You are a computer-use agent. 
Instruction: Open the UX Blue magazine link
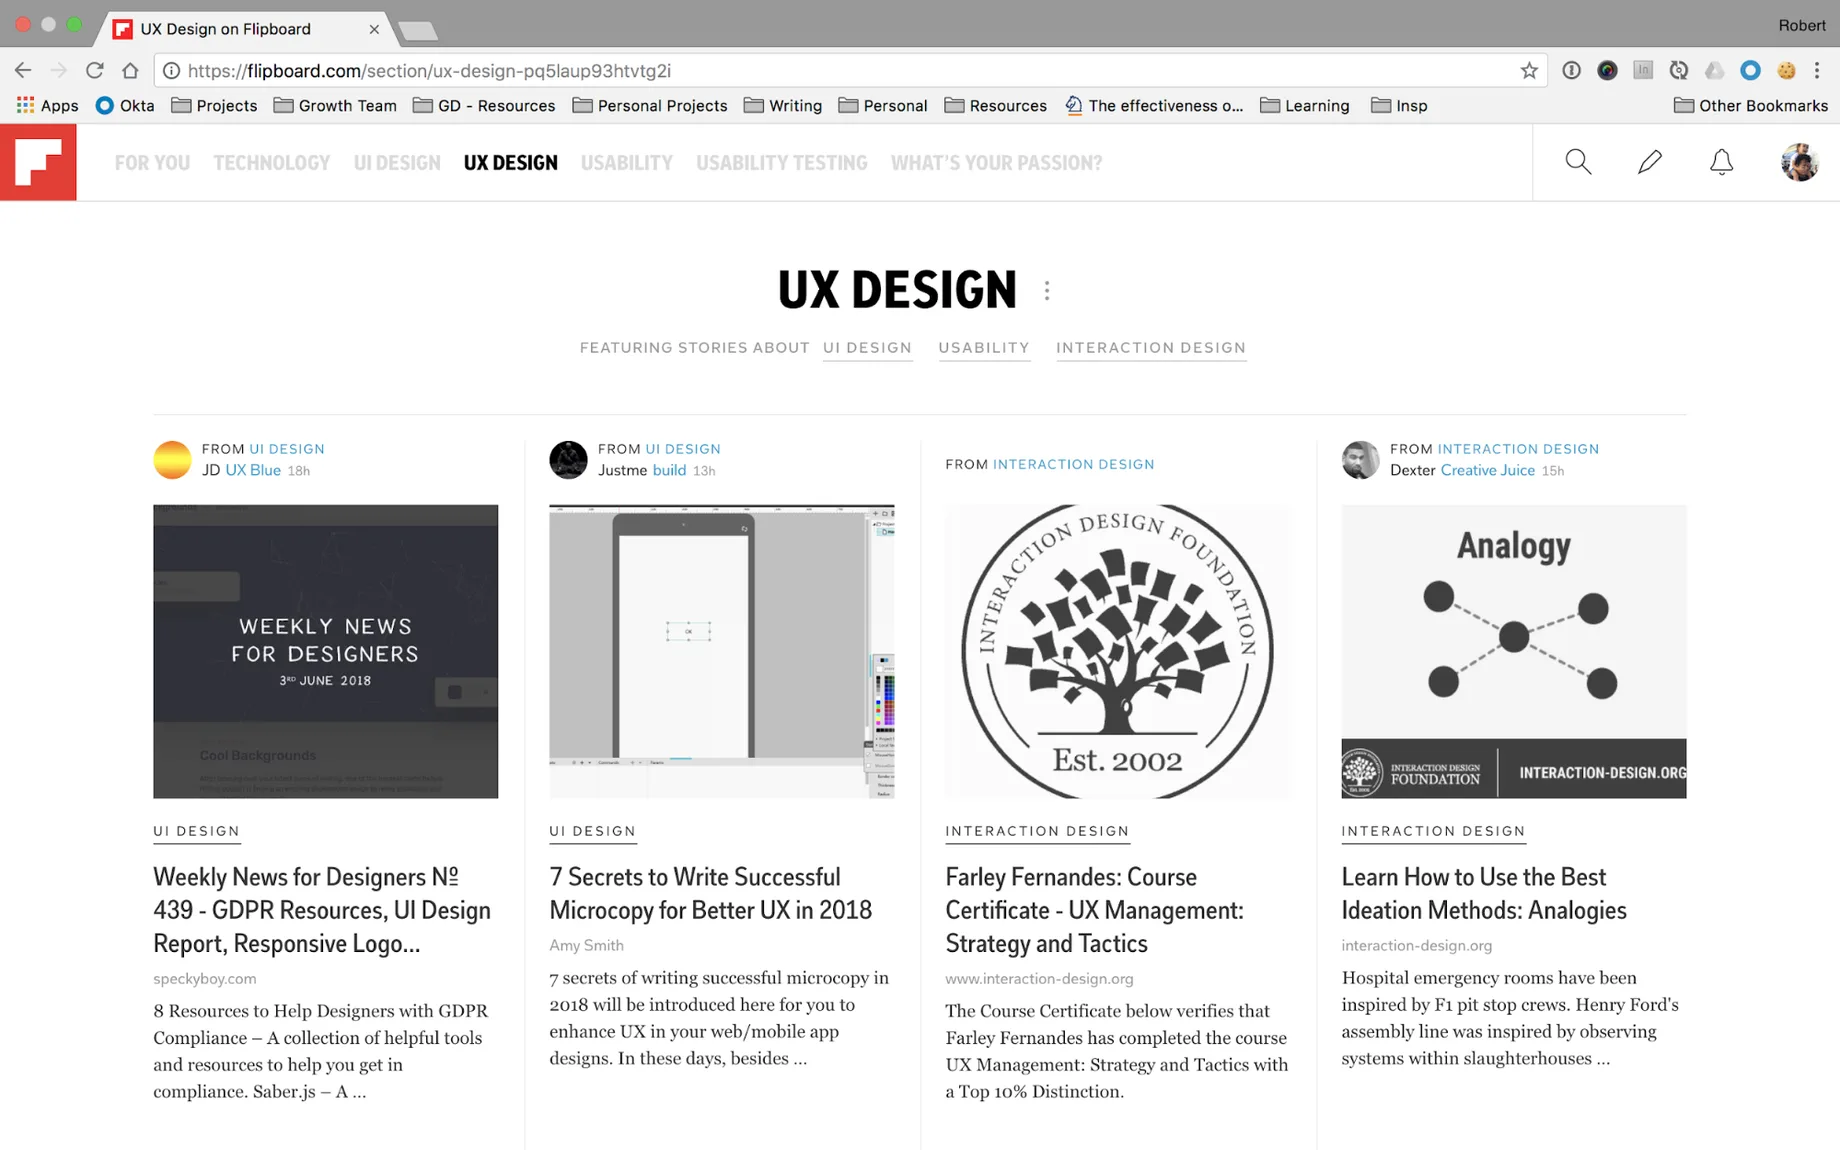coord(253,470)
